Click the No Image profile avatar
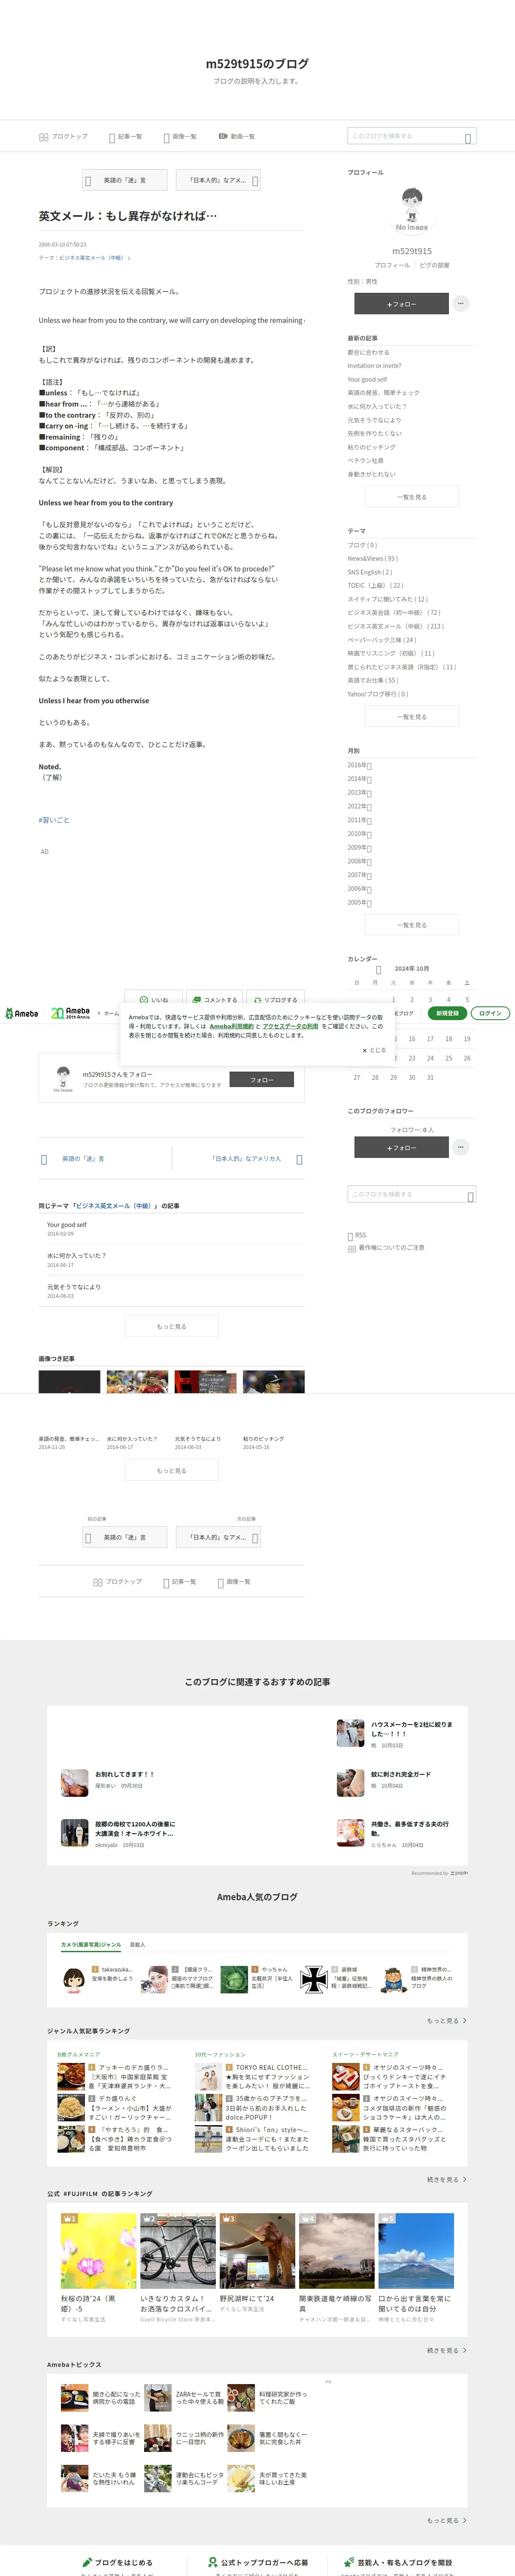The width and height of the screenshot is (515, 2576). [412, 210]
